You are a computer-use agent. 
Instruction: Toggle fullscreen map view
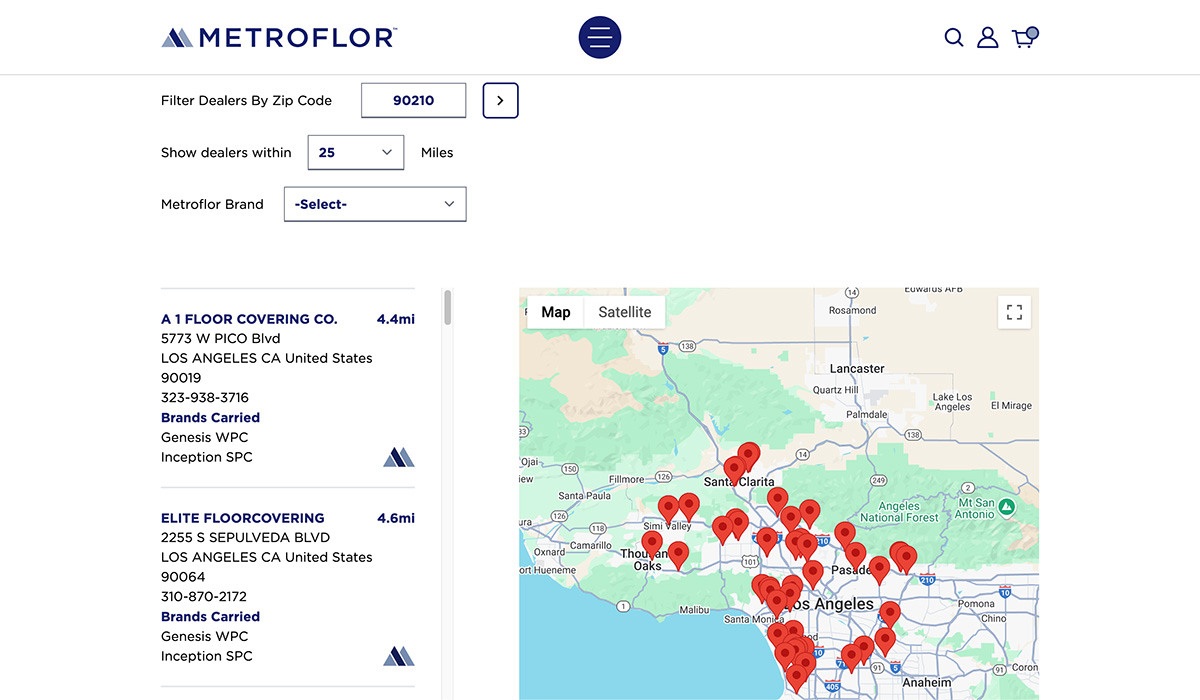1014,312
